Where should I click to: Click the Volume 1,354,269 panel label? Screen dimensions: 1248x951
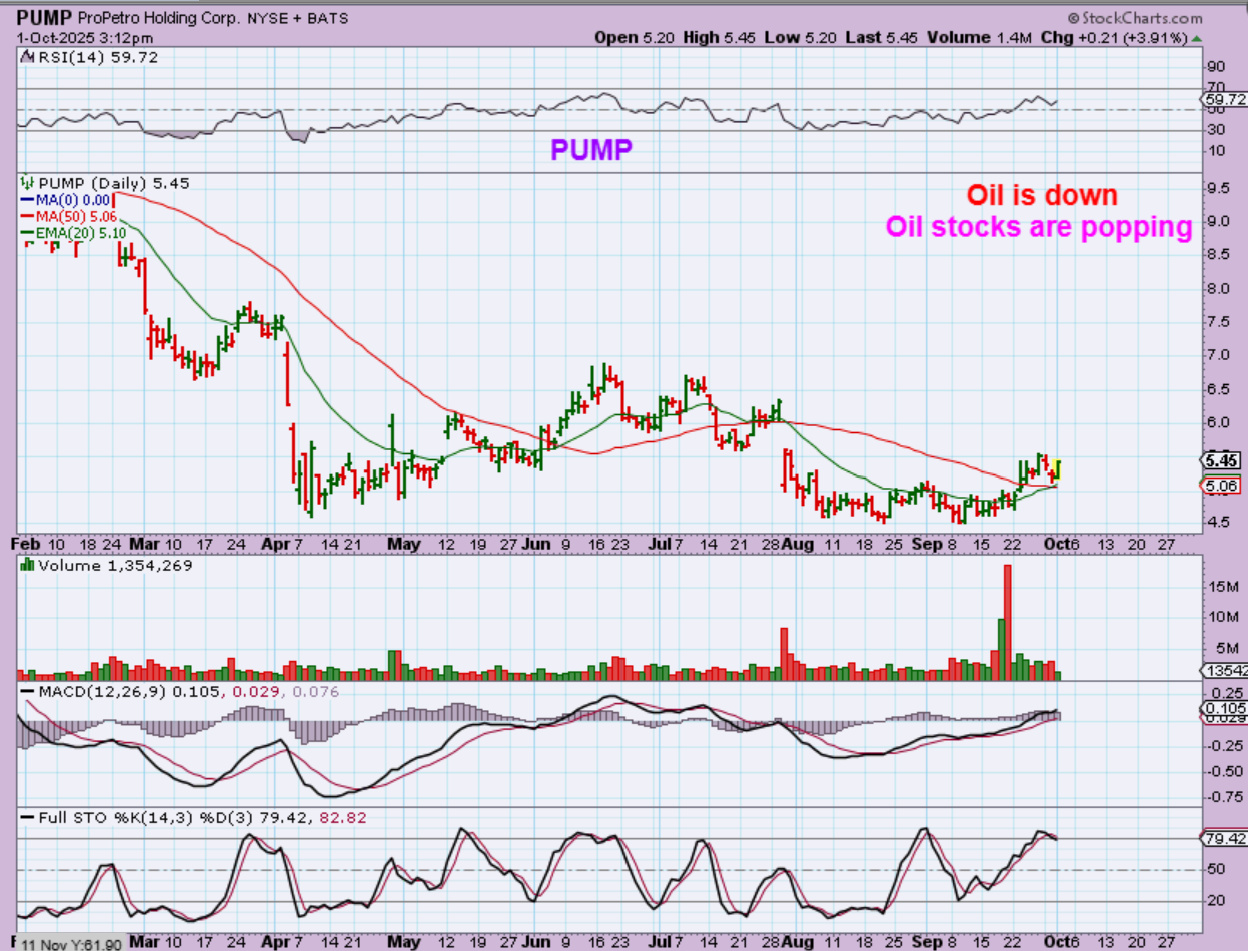(x=115, y=565)
